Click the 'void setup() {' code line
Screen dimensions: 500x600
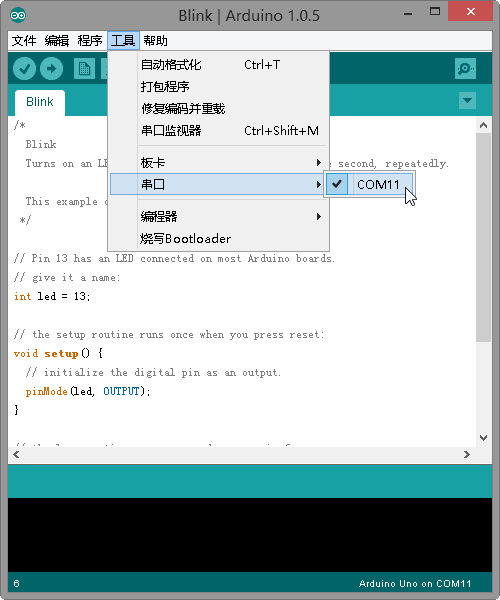coord(59,353)
